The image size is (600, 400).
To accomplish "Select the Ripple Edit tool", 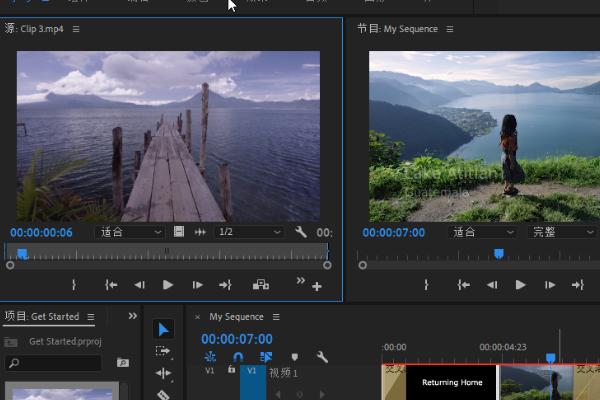I will pos(163,373).
